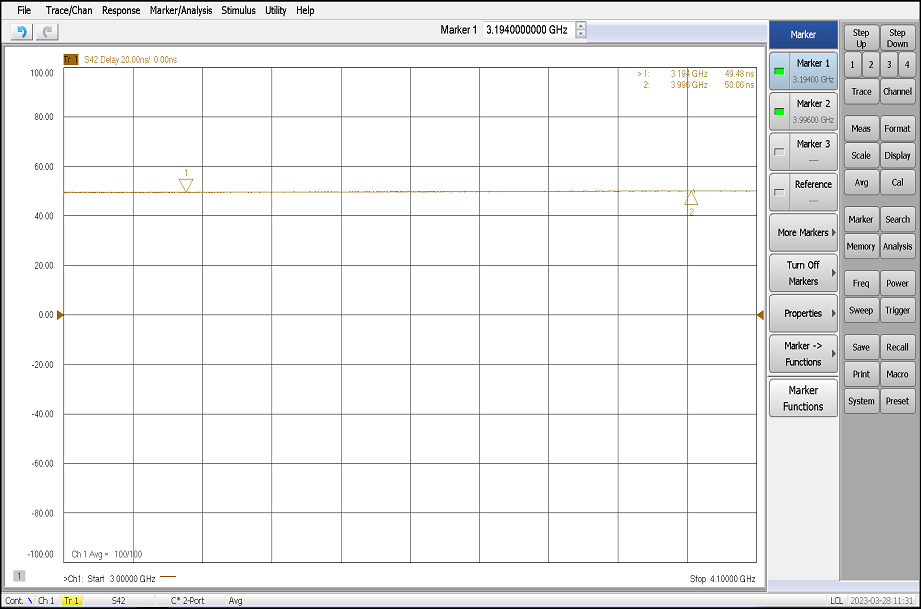Step up Marker 1 frequency with the spinner
Image resolution: width=921 pixels, height=609 pixels.
tap(578, 26)
